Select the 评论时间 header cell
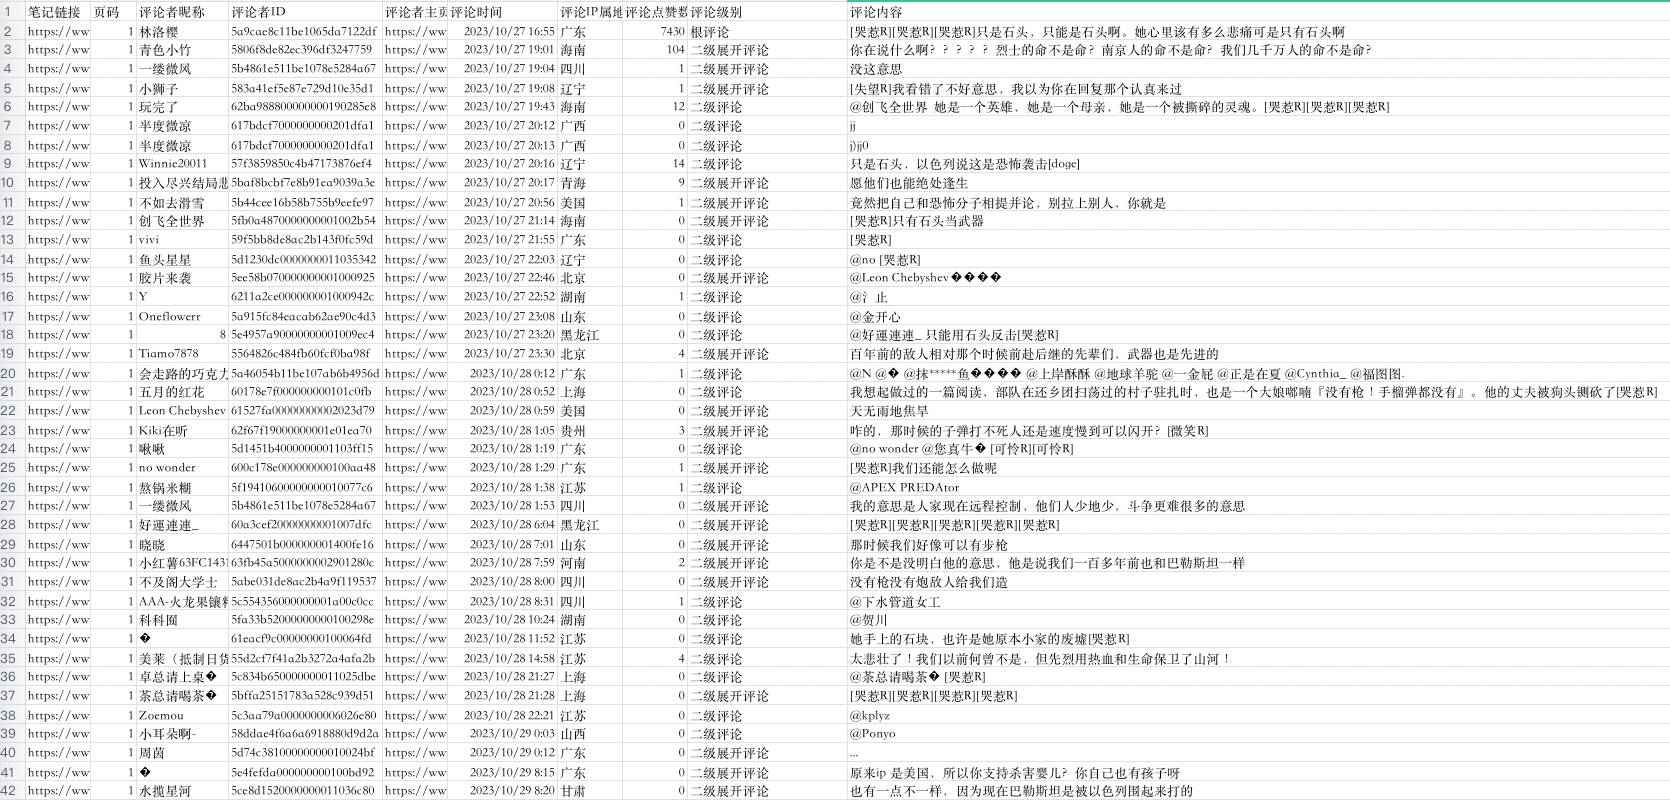Image resolution: width=1670 pixels, height=800 pixels. [503, 12]
